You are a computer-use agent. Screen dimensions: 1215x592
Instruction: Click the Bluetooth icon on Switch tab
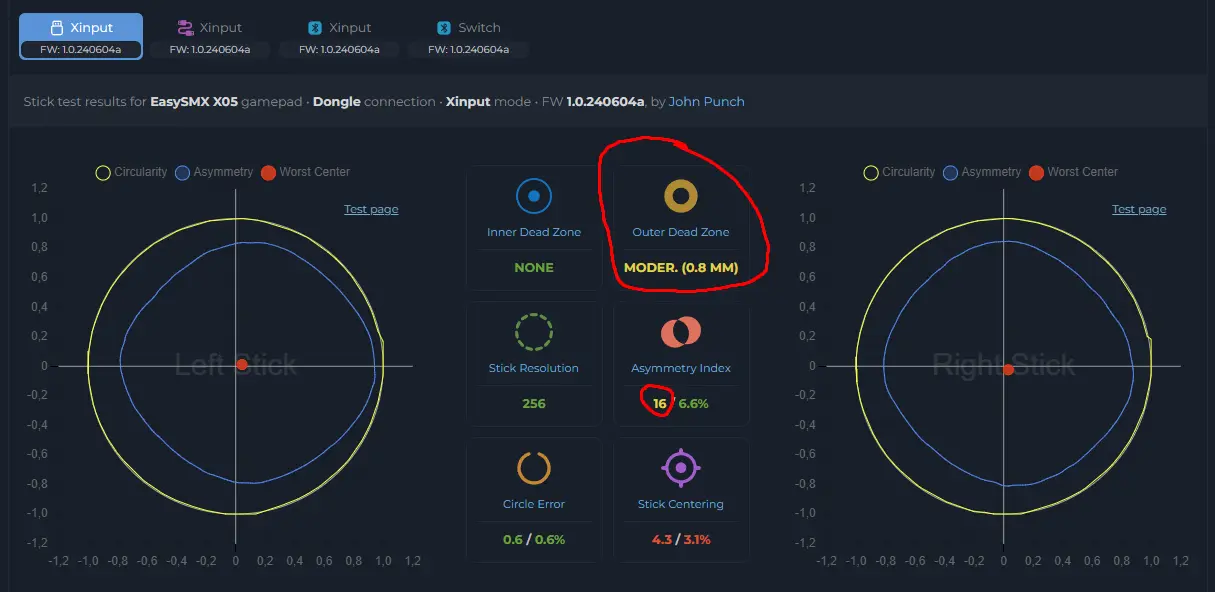tap(444, 28)
